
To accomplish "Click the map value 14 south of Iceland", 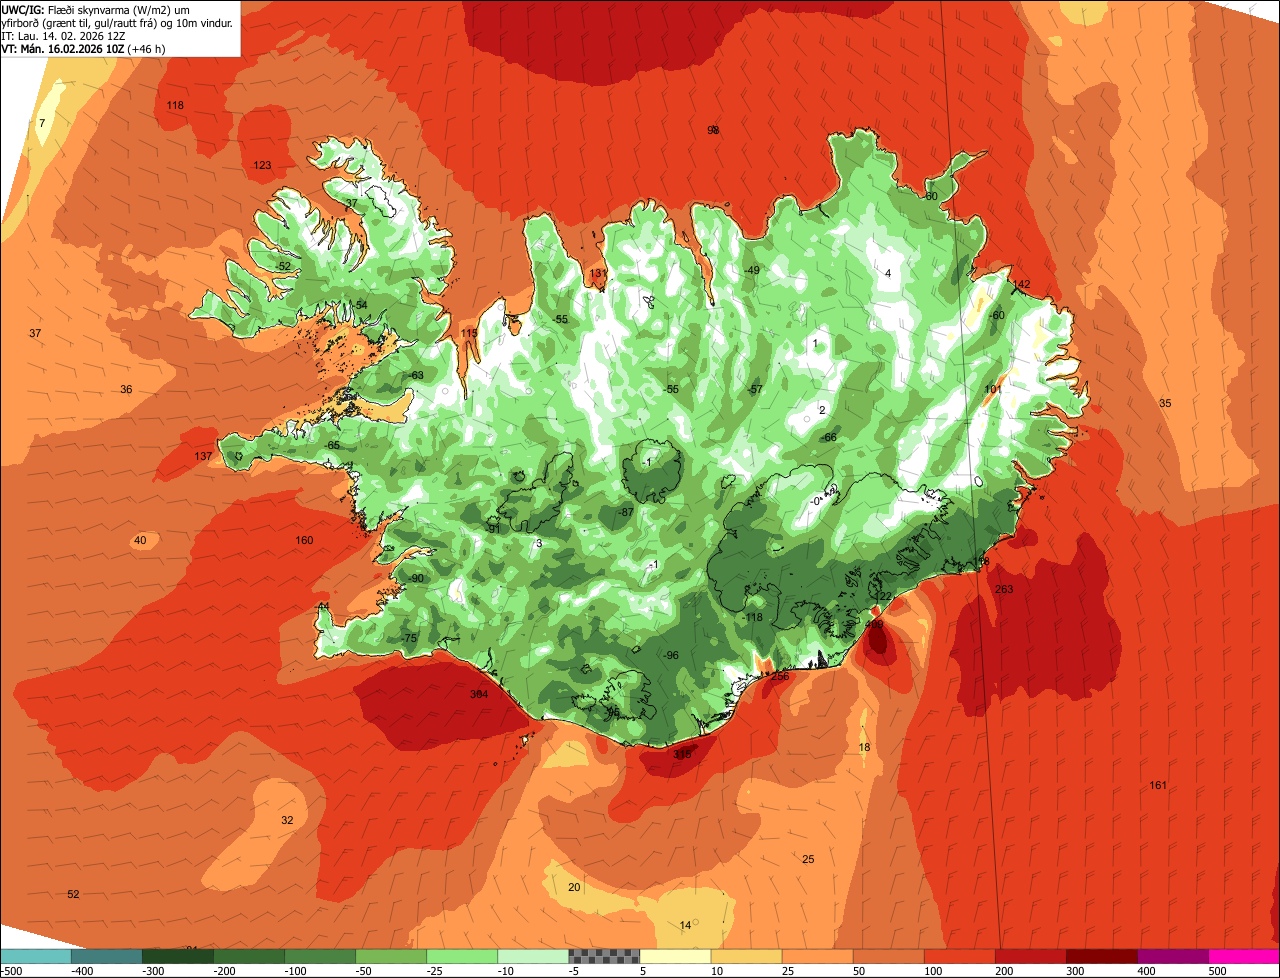I will (685, 926).
